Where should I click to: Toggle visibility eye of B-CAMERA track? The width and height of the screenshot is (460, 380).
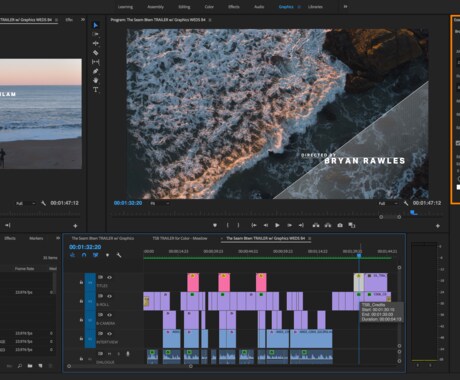(109, 315)
